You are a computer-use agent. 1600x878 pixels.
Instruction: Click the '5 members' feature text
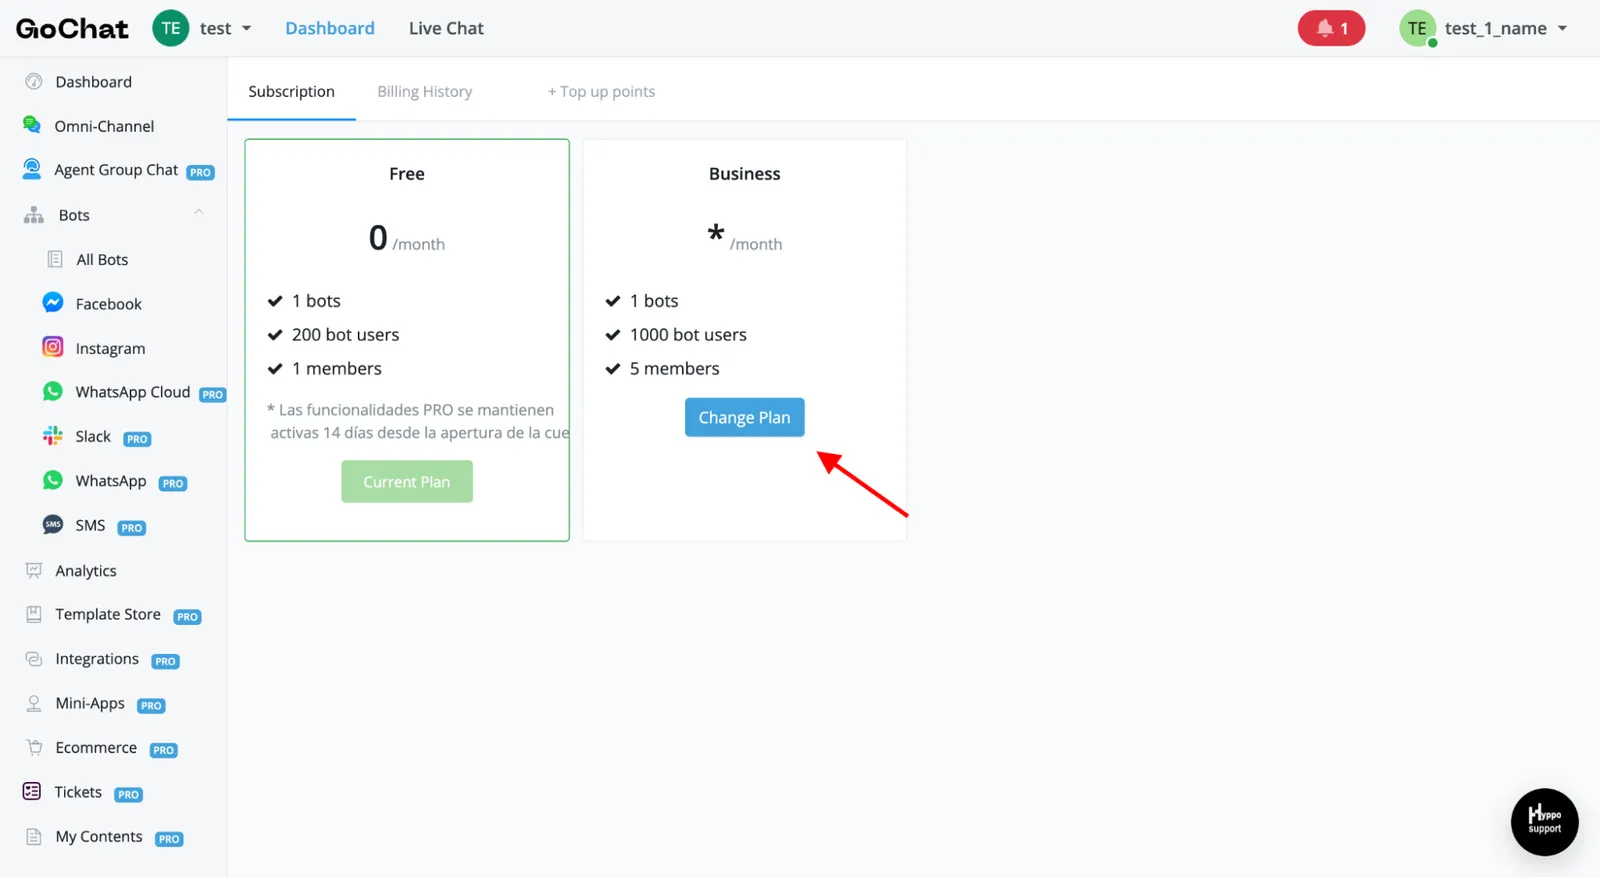tap(674, 369)
